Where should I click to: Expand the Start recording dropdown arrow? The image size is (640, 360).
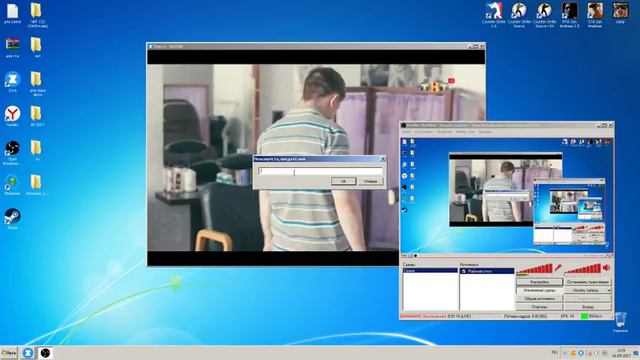tap(609, 290)
